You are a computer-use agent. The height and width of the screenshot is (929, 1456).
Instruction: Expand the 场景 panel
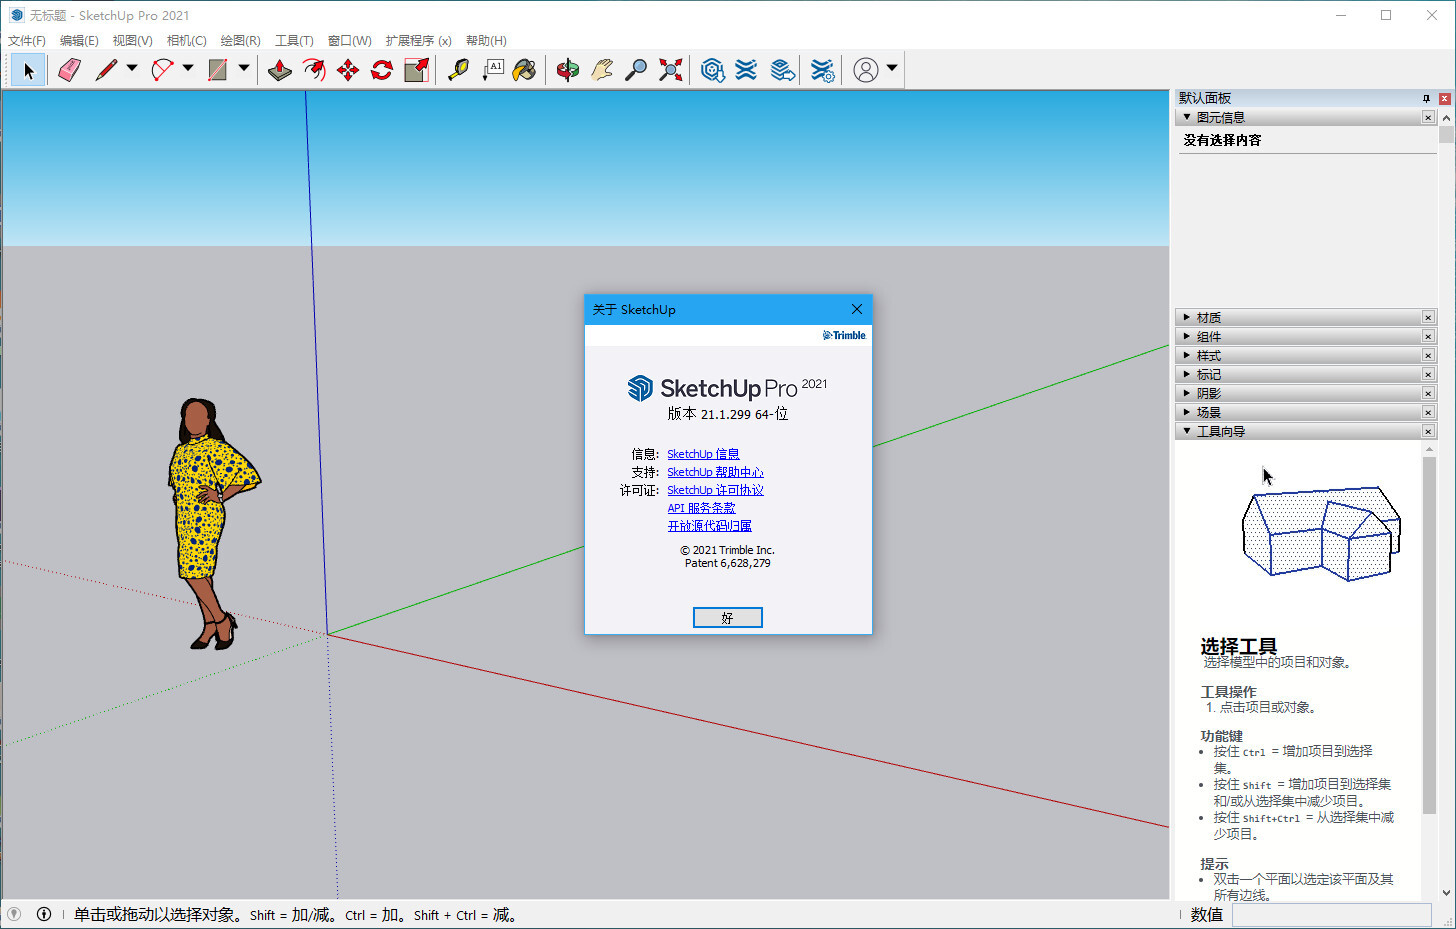click(1187, 412)
